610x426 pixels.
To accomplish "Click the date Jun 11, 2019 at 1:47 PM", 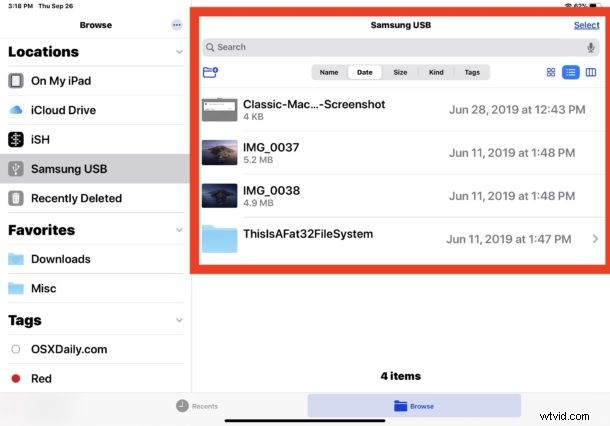I will point(508,239).
